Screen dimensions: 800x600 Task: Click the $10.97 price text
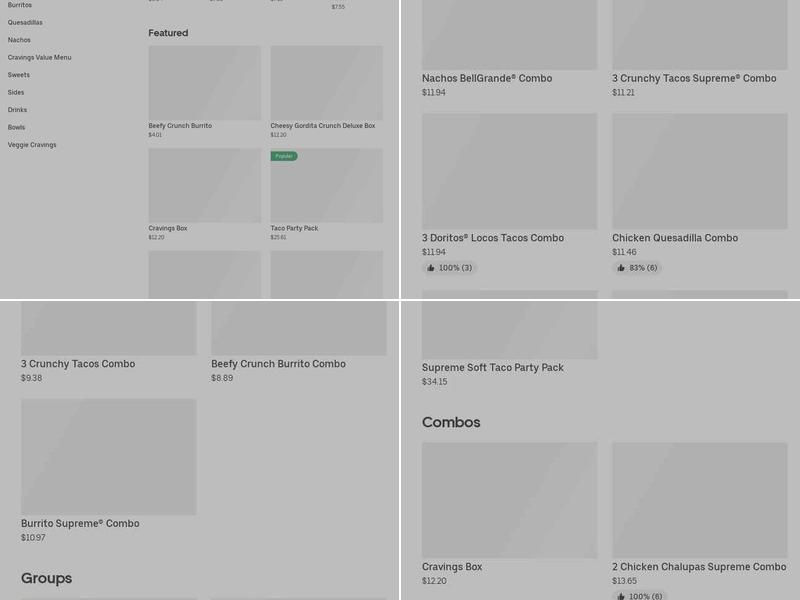point(33,538)
